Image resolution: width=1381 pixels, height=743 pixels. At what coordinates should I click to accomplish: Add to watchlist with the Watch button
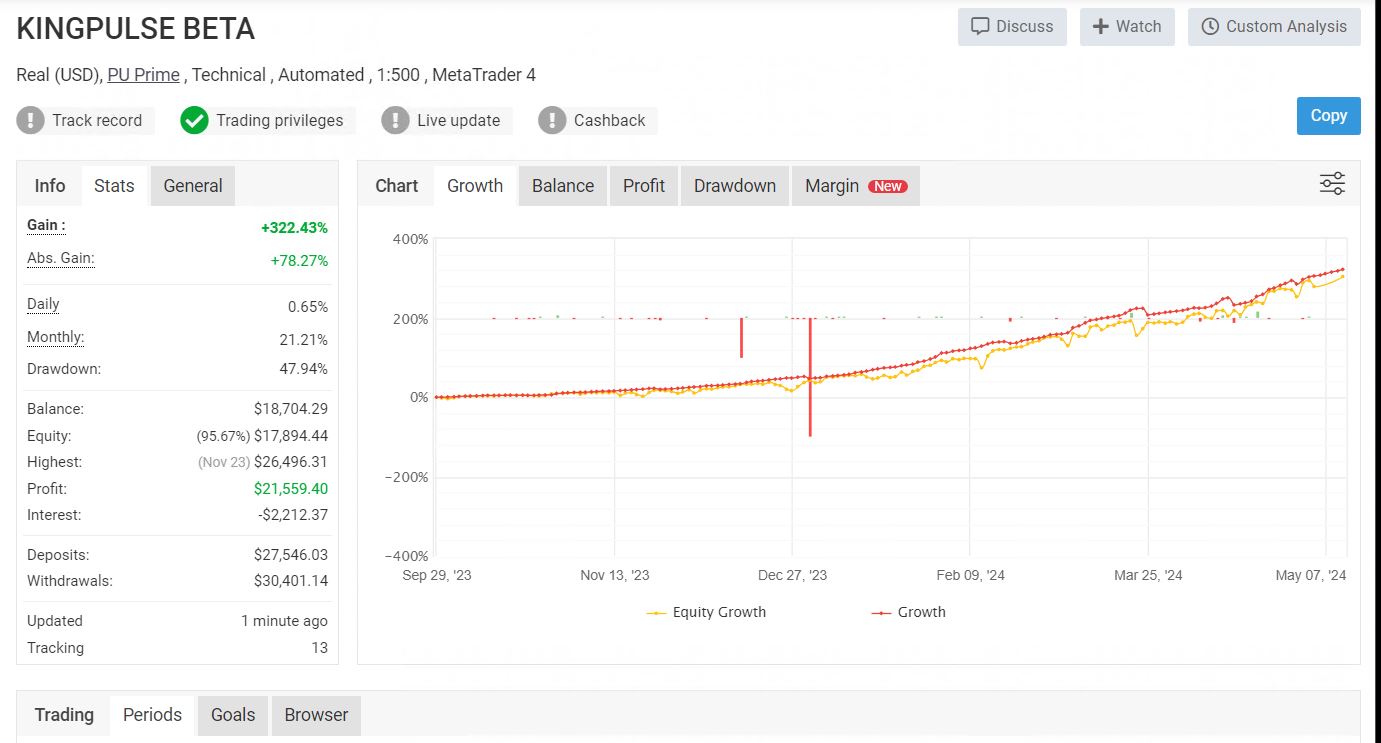pyautogui.click(x=1126, y=27)
